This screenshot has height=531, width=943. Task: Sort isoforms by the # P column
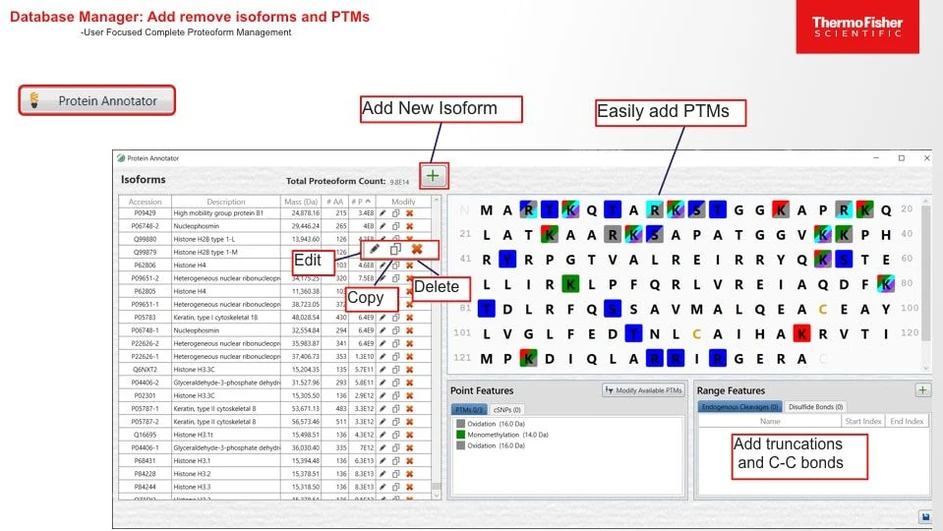click(361, 201)
